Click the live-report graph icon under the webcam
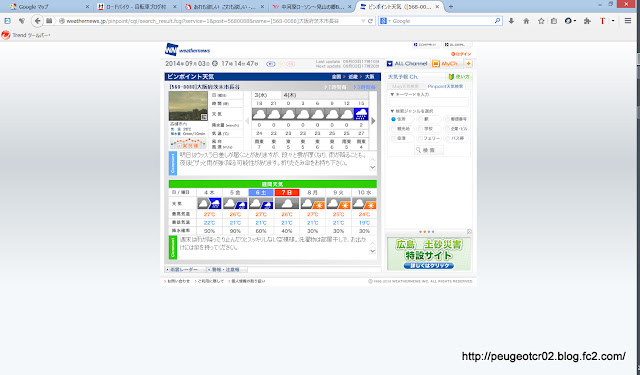Screen dimensions: 640x375 point(188,143)
